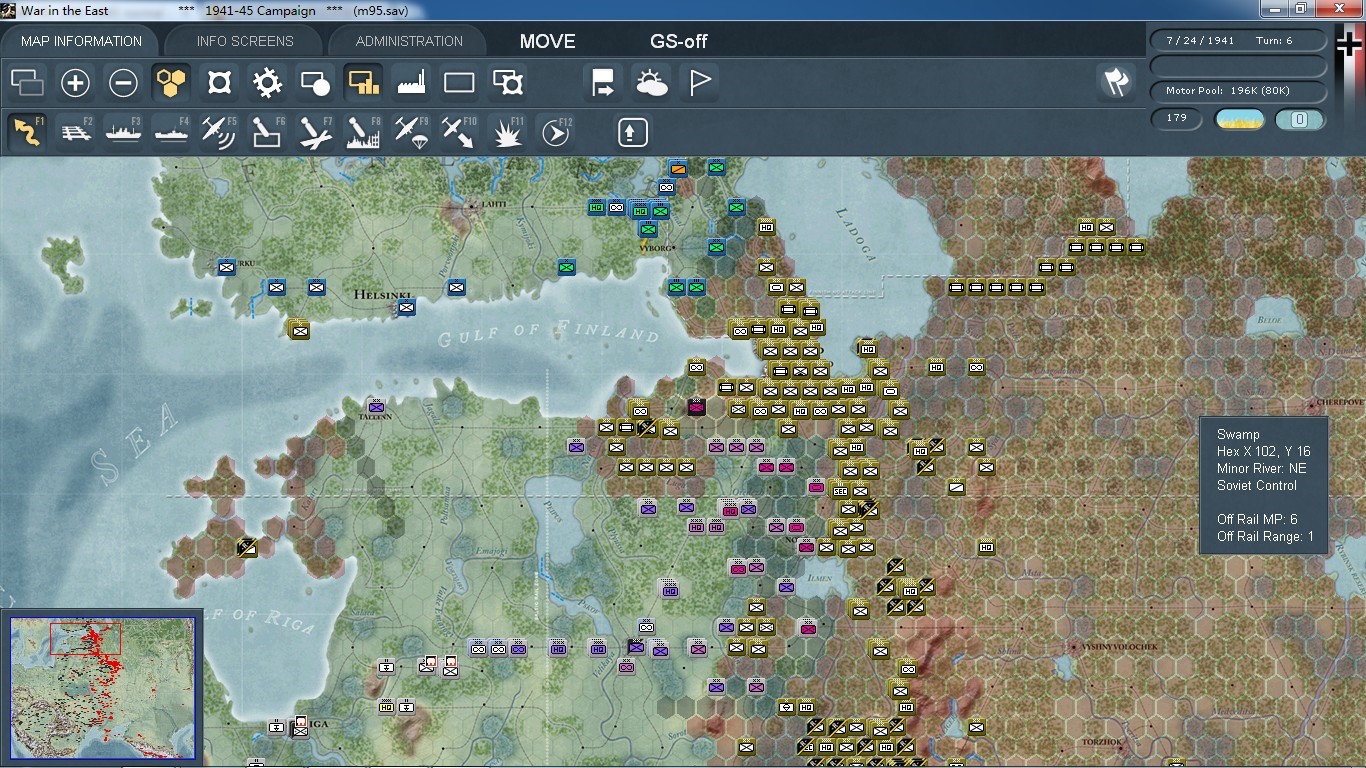Viewport: 1366px width, 768px height.
Task: Click the date and Turn 6 display
Action: pyautogui.click(x=1239, y=40)
